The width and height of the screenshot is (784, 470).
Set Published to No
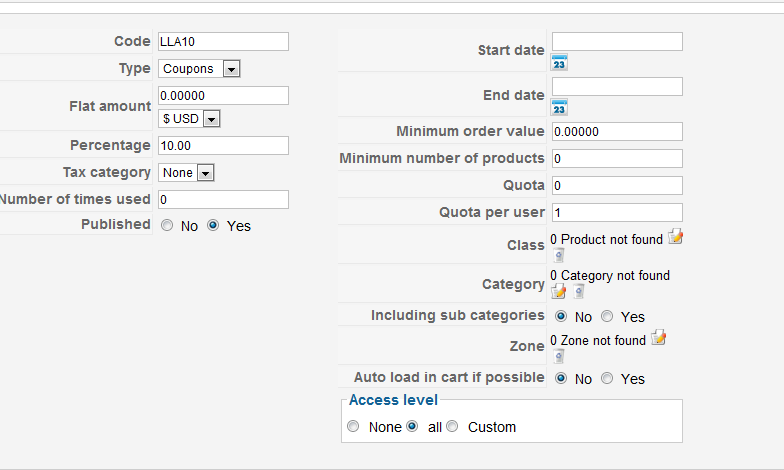coord(167,226)
